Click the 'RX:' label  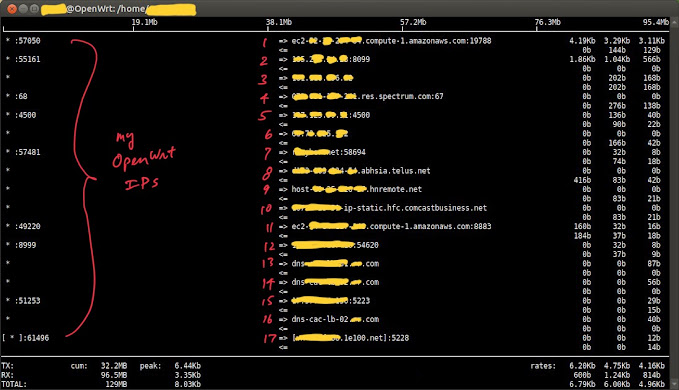point(7,375)
